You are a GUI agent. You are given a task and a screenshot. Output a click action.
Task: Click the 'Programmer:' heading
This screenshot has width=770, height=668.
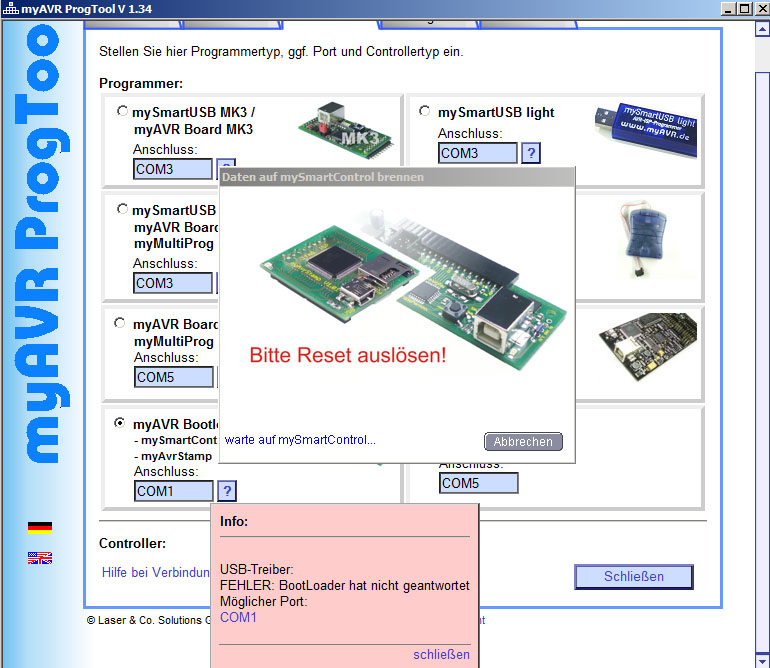pos(141,84)
